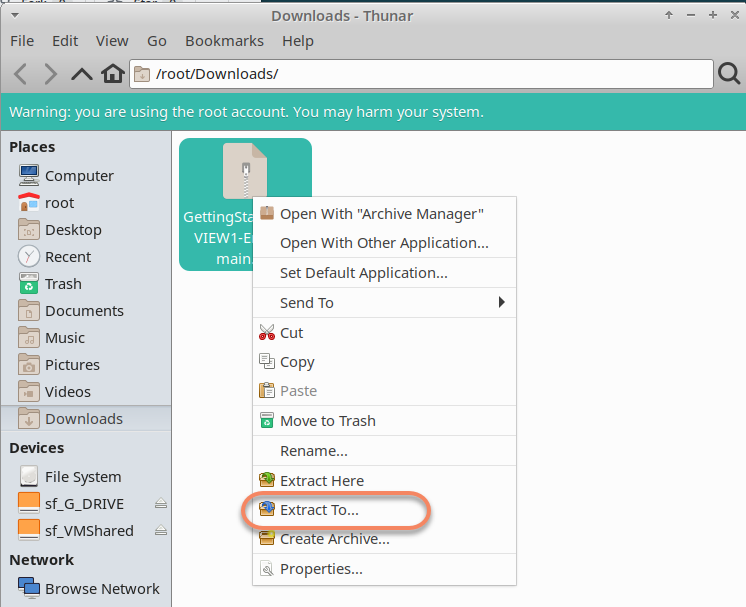
Task: Click the /root/Downloads/ path field
Action: [x=422, y=74]
